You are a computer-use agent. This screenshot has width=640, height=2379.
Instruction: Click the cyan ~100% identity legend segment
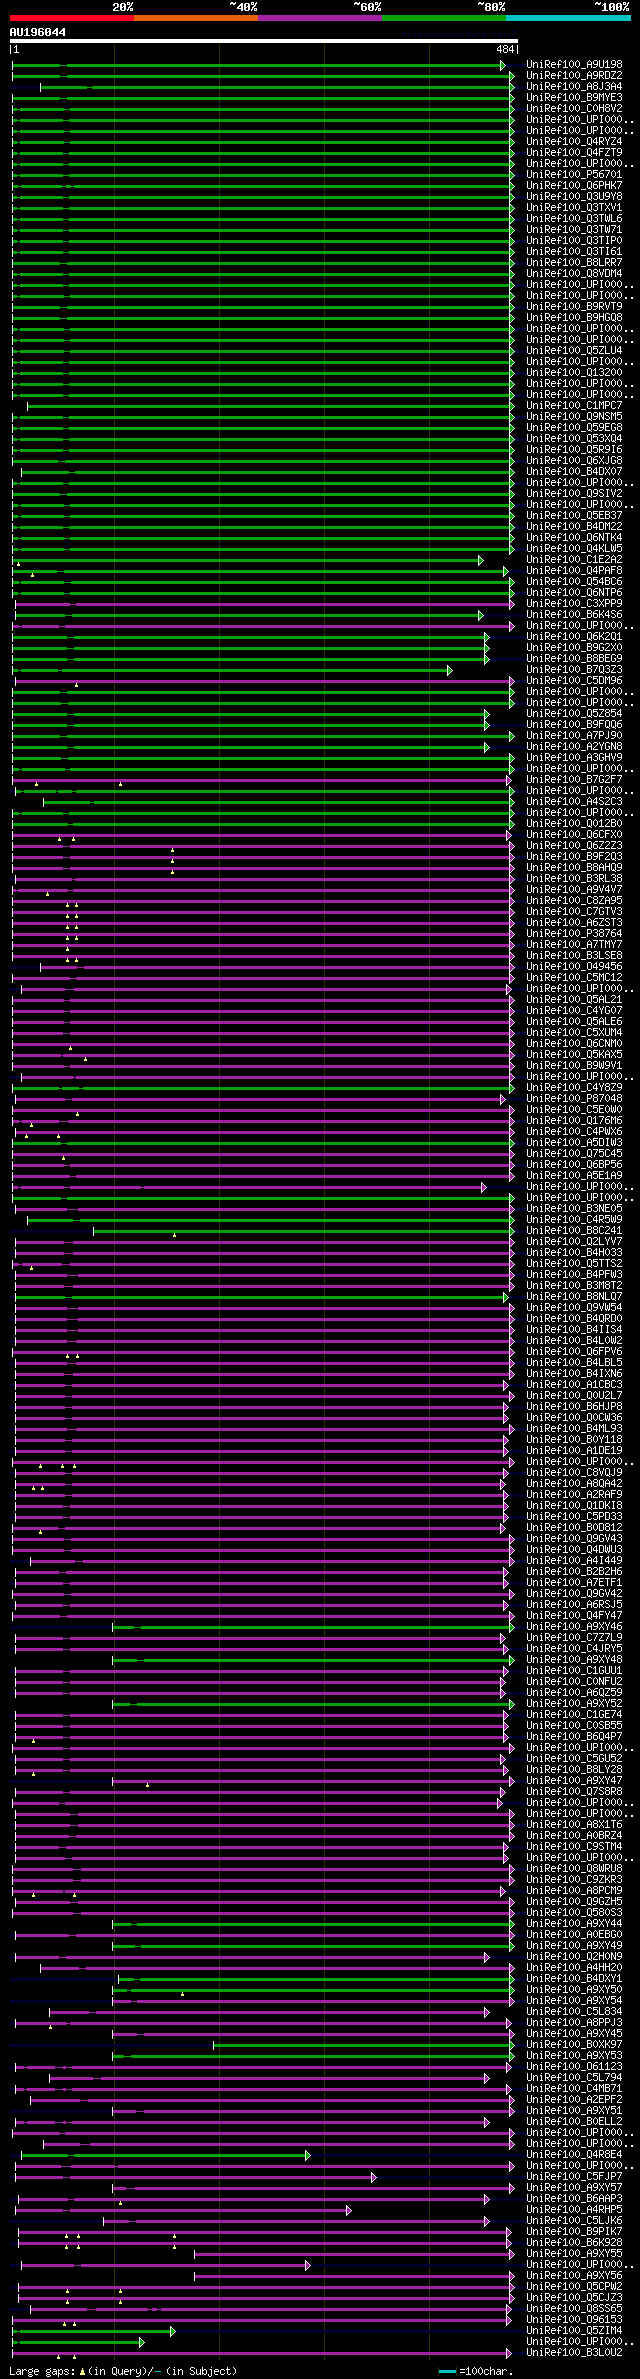point(567,18)
